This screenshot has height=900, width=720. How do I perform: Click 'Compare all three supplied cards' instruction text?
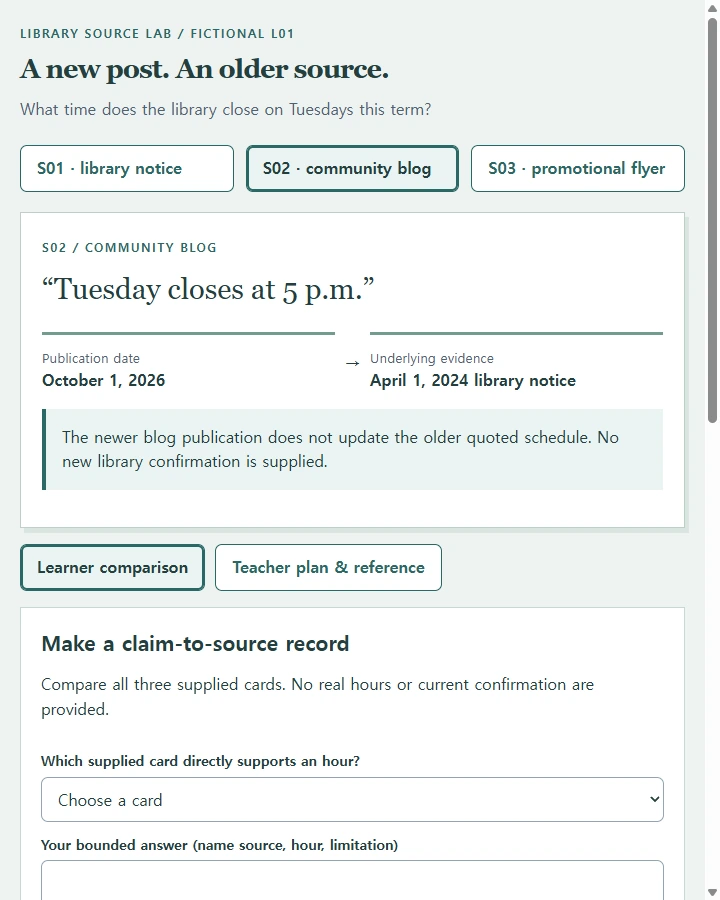(318, 696)
